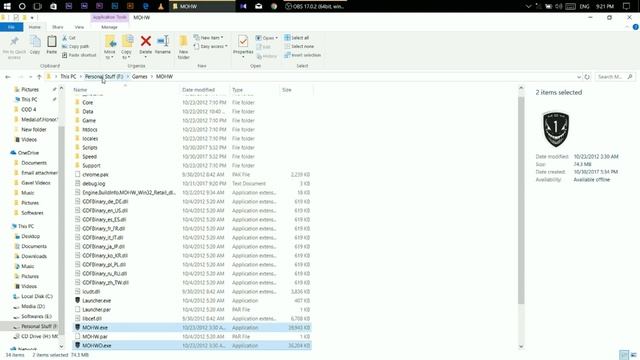Refresh the MOHW folder view
Screen dimensions: 640x360
click(x=587, y=77)
